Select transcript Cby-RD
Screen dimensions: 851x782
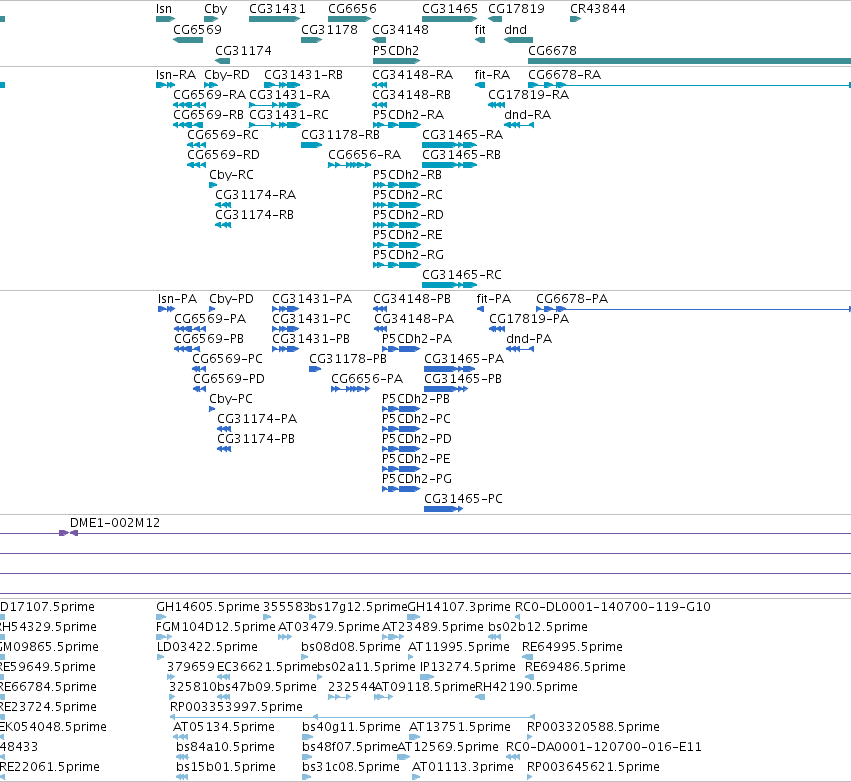point(227,74)
